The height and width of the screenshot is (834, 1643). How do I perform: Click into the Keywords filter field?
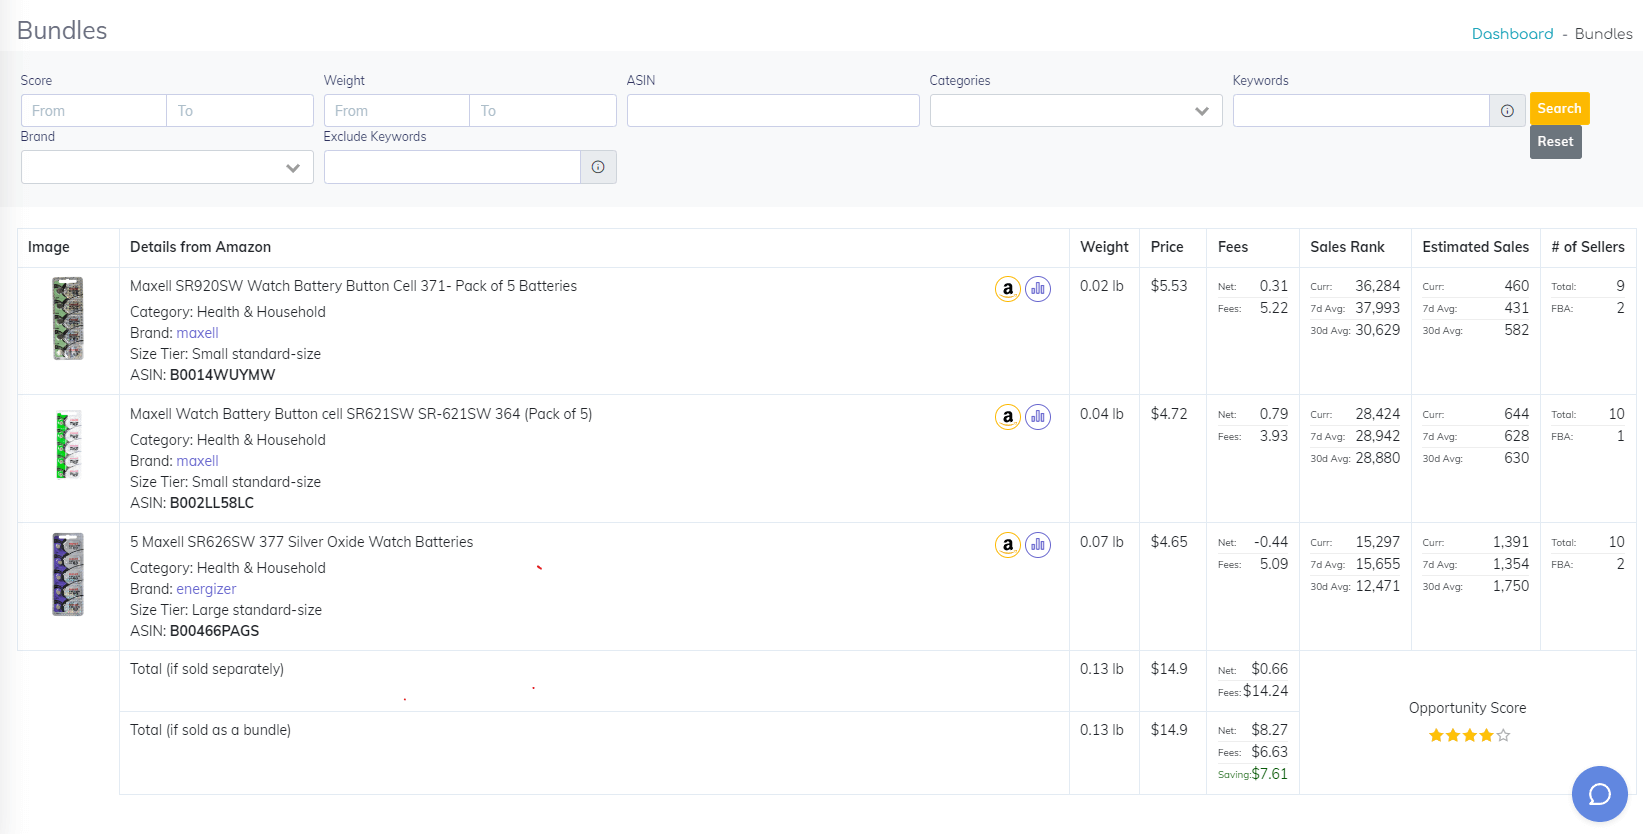[x=1361, y=111]
